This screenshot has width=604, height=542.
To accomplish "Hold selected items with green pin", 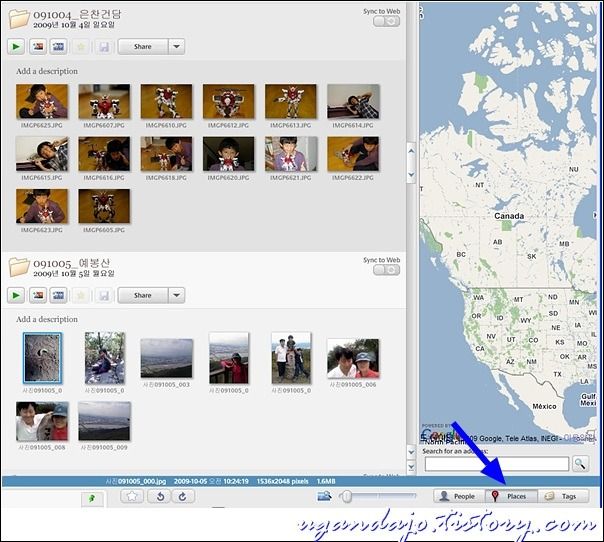I will 92,499.
